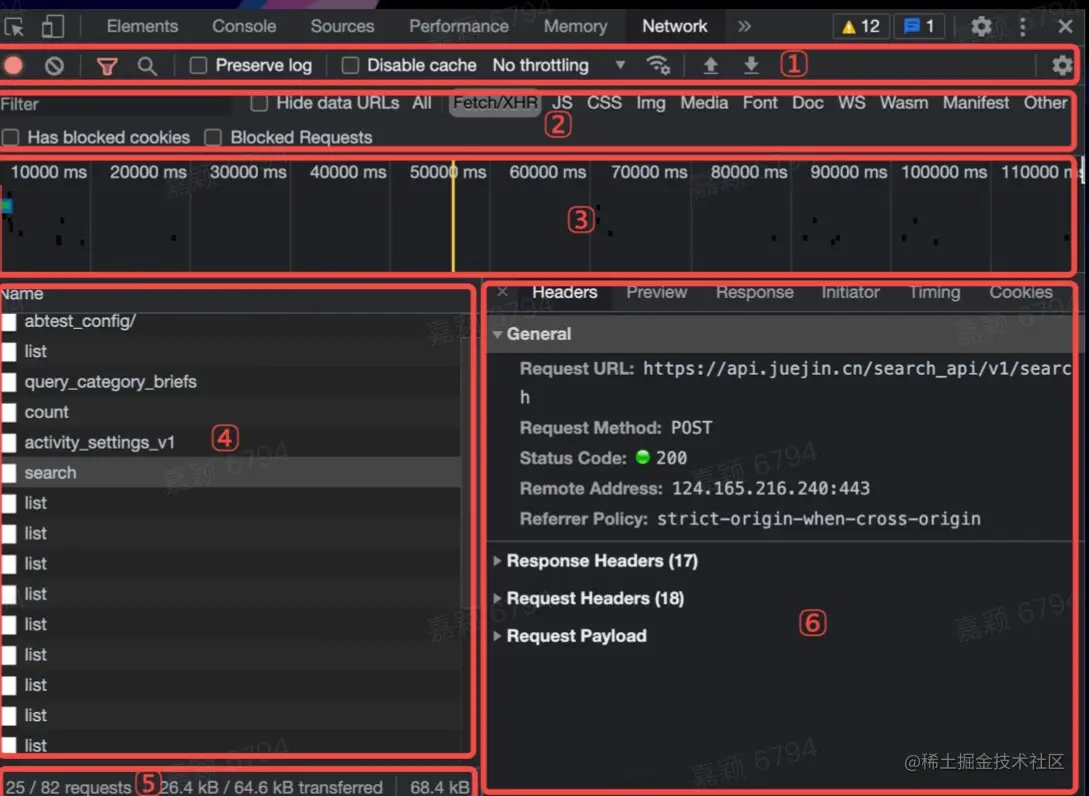Filter by Img requests

tap(651, 103)
